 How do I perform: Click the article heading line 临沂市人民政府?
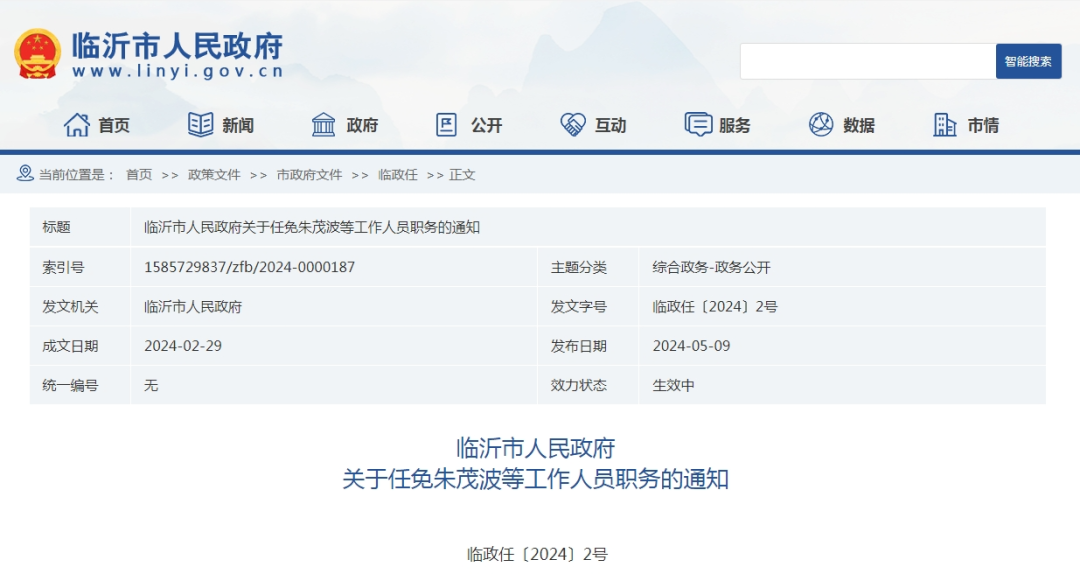(535, 448)
